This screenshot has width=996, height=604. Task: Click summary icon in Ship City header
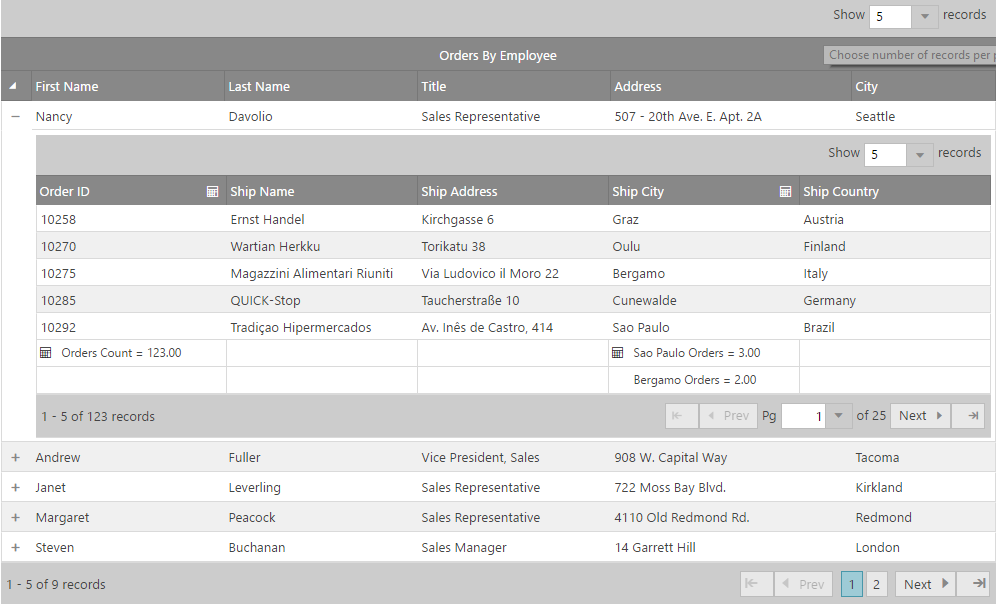click(785, 192)
